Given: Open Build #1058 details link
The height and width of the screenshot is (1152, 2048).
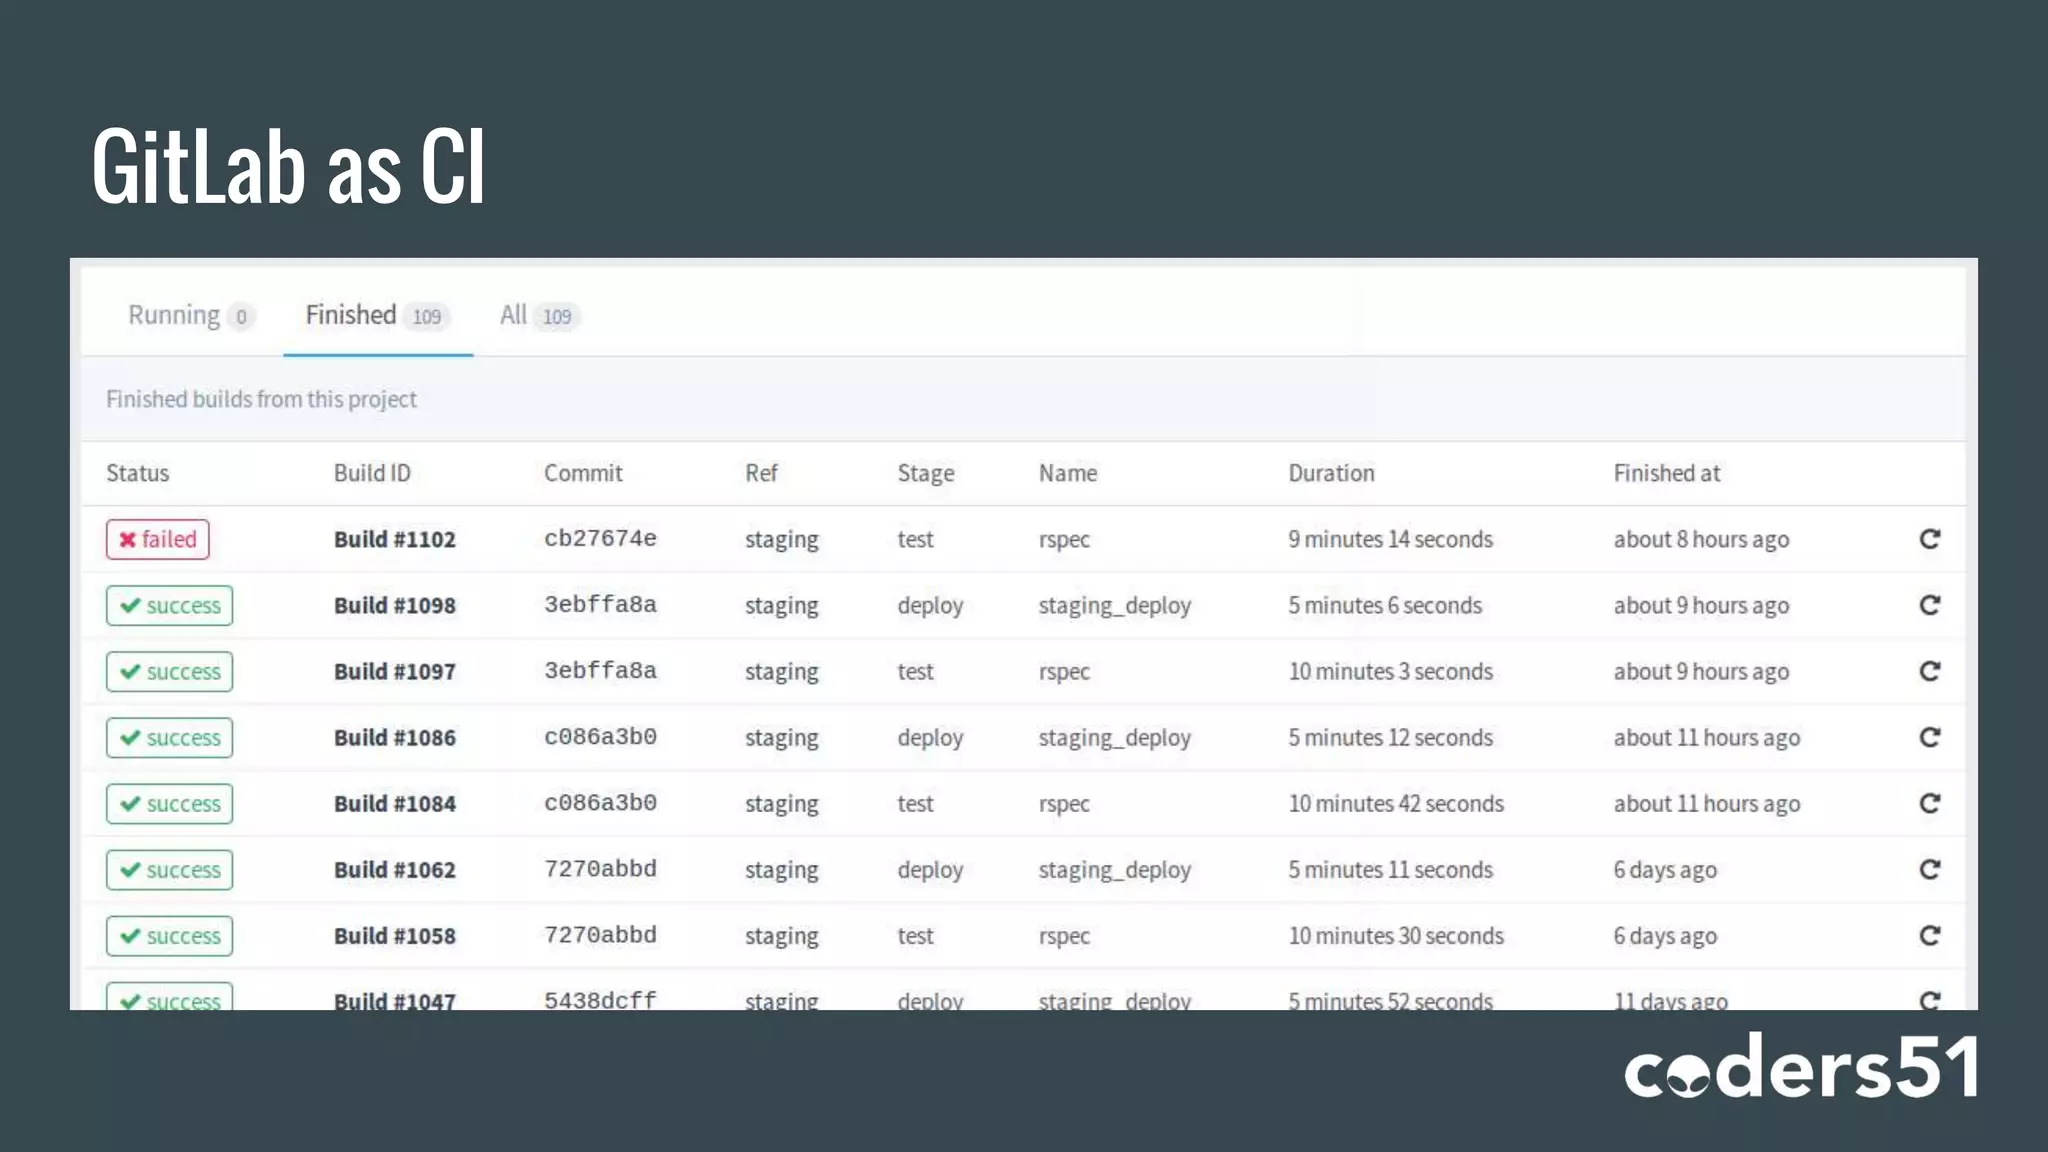Looking at the screenshot, I should tap(394, 935).
